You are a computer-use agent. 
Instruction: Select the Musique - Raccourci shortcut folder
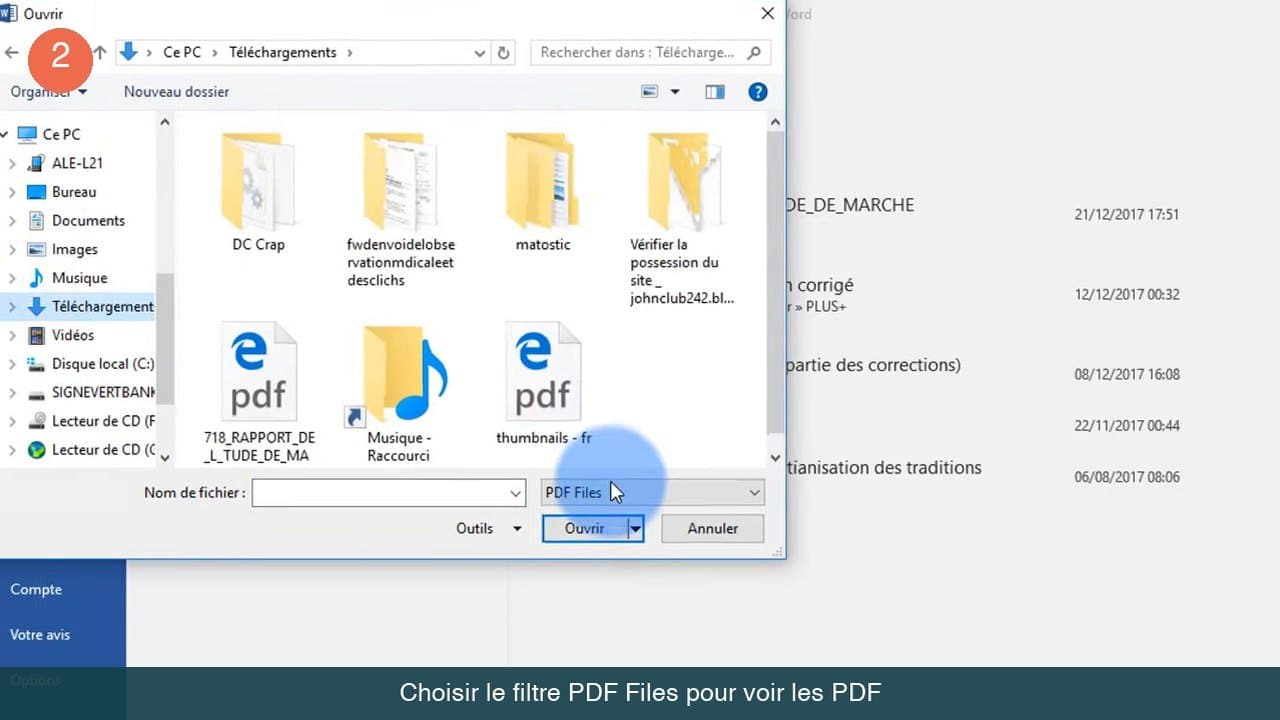(399, 392)
